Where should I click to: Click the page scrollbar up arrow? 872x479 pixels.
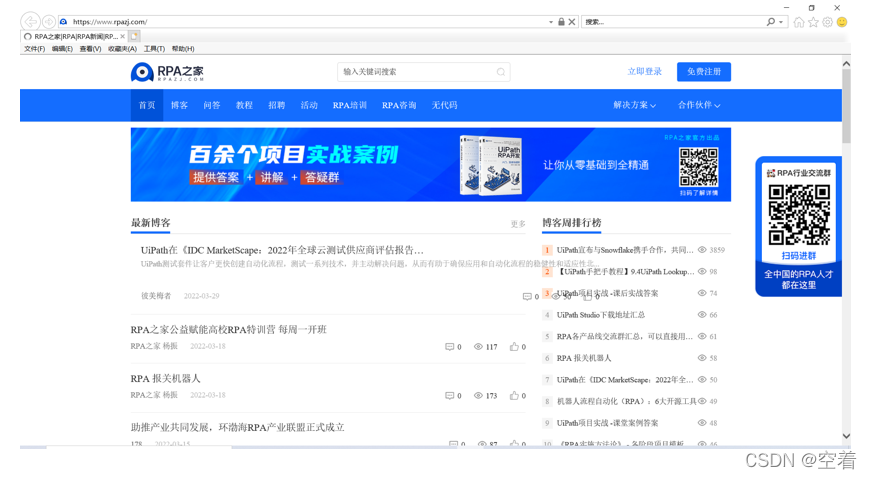click(846, 64)
